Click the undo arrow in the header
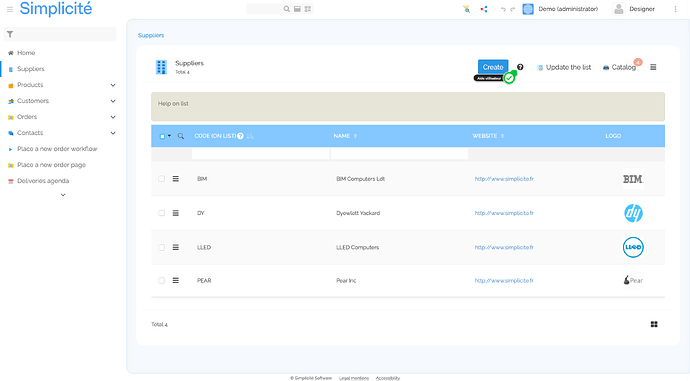690x381 pixels. 503,9
